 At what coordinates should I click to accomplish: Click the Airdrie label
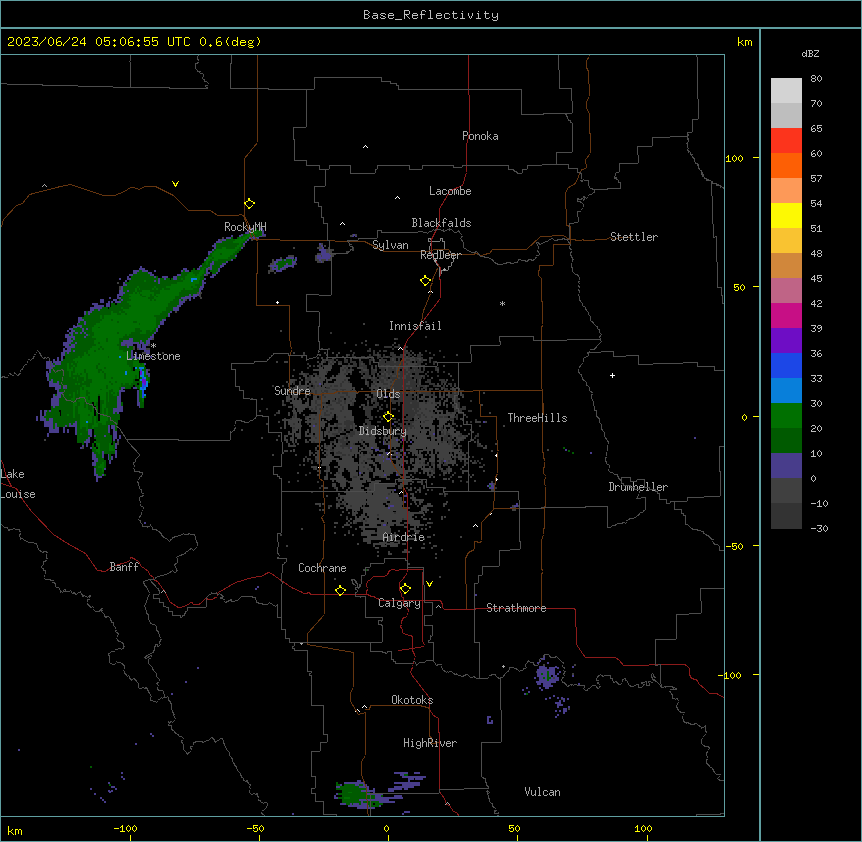pos(404,537)
